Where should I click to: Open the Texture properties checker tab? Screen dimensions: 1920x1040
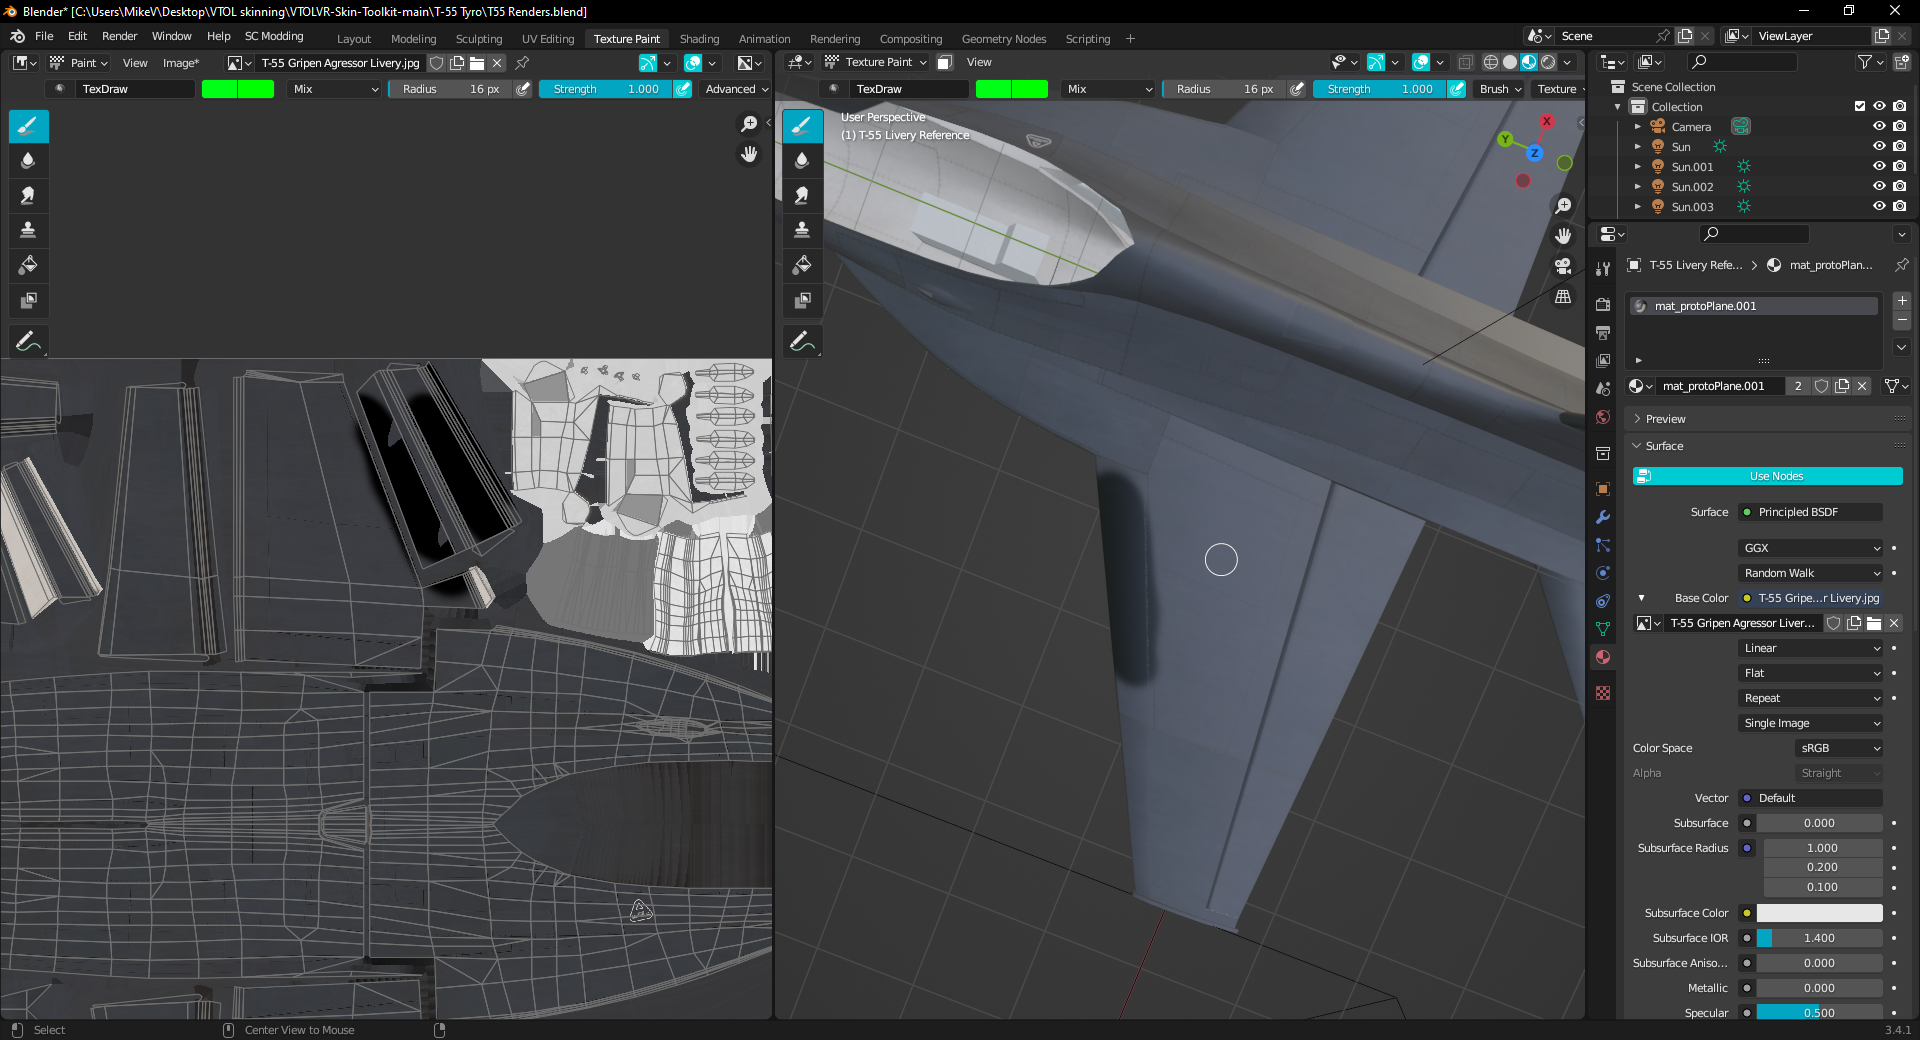pos(1603,693)
